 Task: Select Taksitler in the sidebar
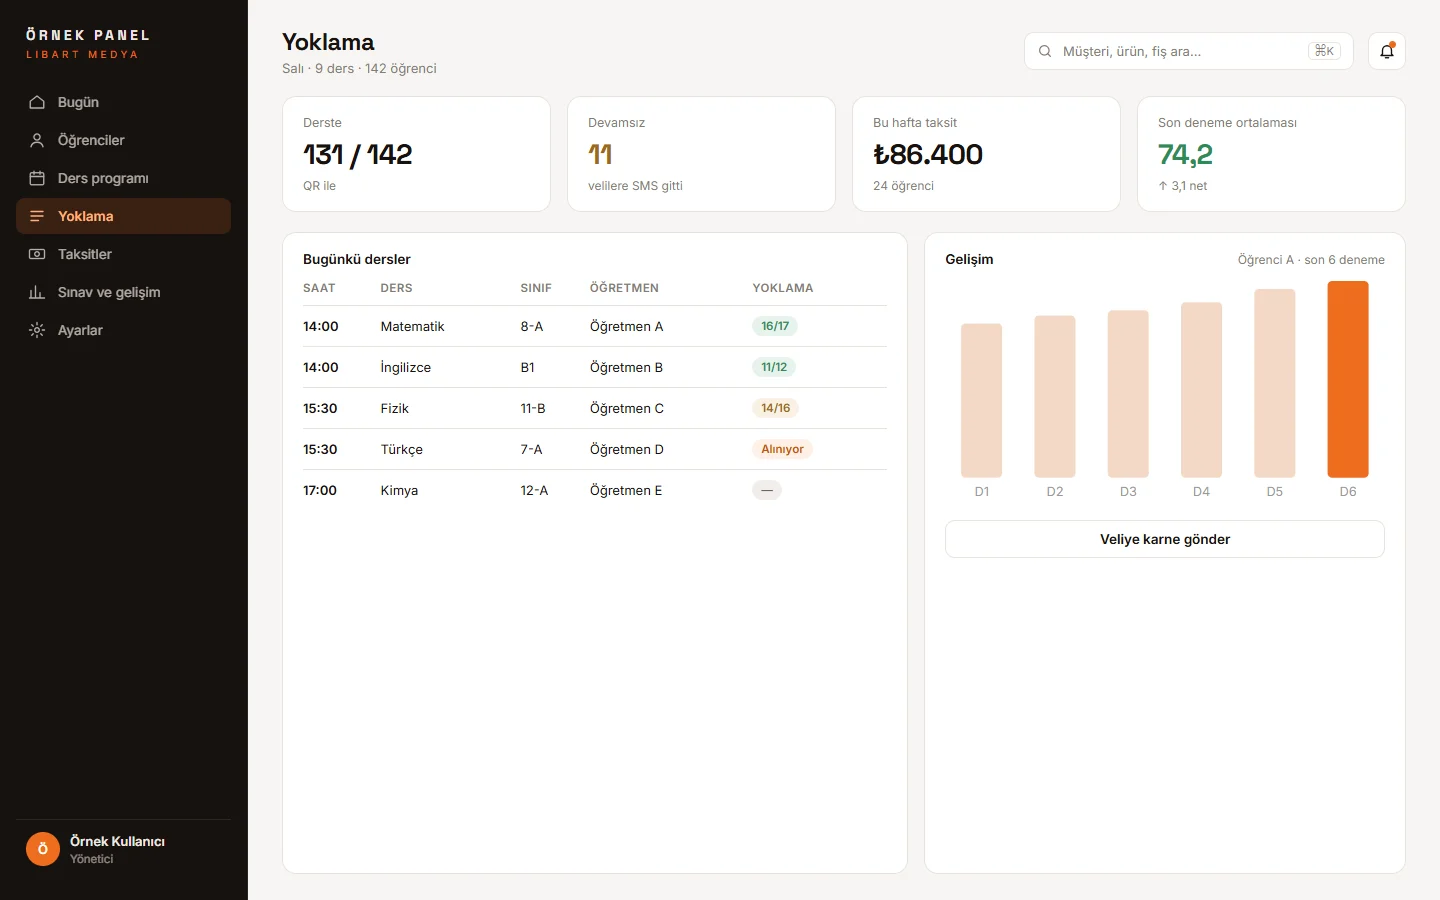click(123, 254)
